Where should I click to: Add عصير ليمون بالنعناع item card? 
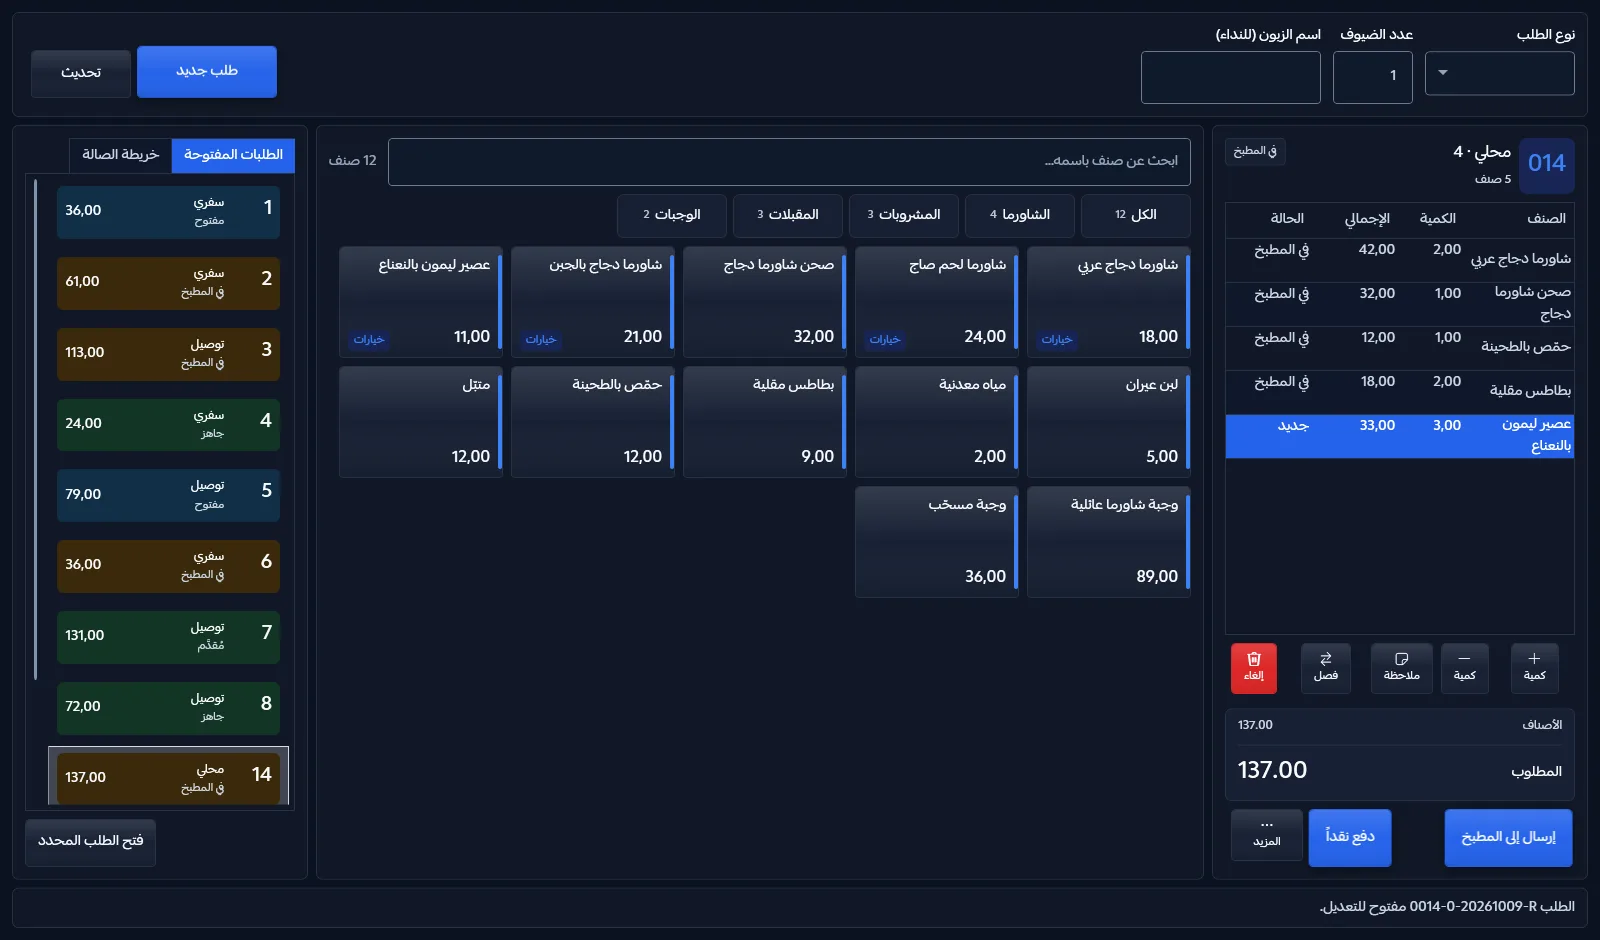click(421, 302)
